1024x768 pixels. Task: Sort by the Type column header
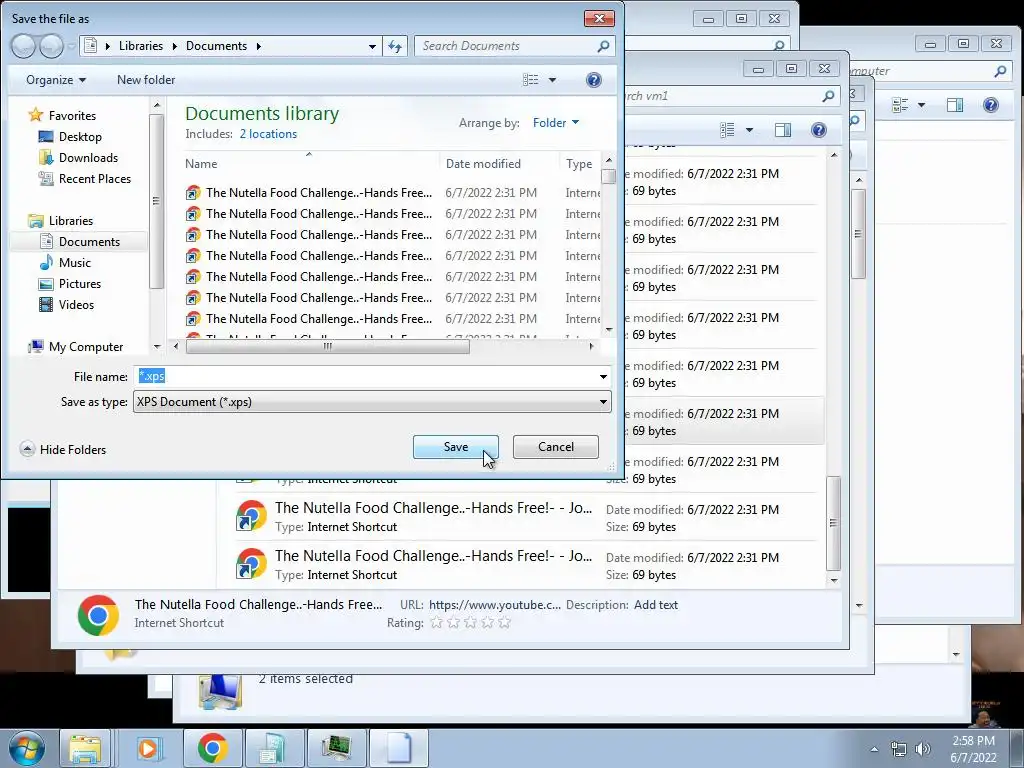(x=579, y=164)
